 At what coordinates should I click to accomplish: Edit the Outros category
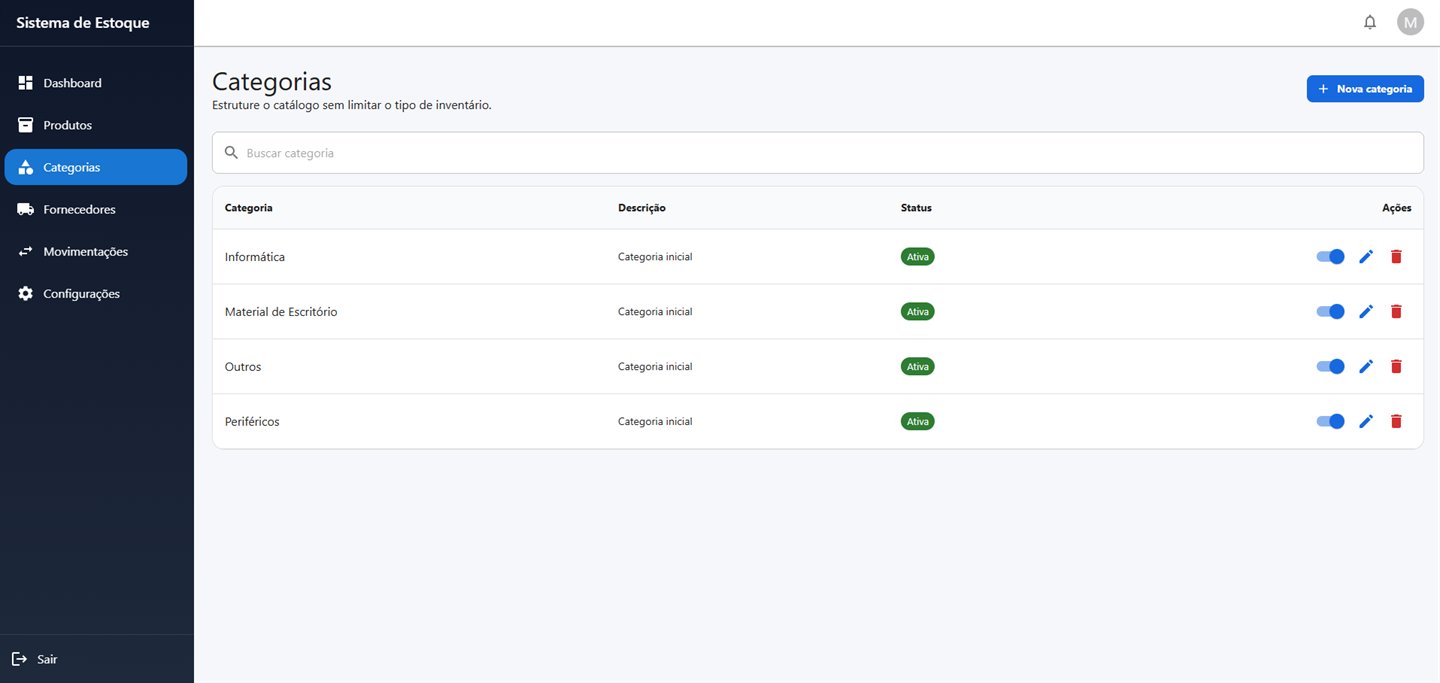pos(1366,367)
